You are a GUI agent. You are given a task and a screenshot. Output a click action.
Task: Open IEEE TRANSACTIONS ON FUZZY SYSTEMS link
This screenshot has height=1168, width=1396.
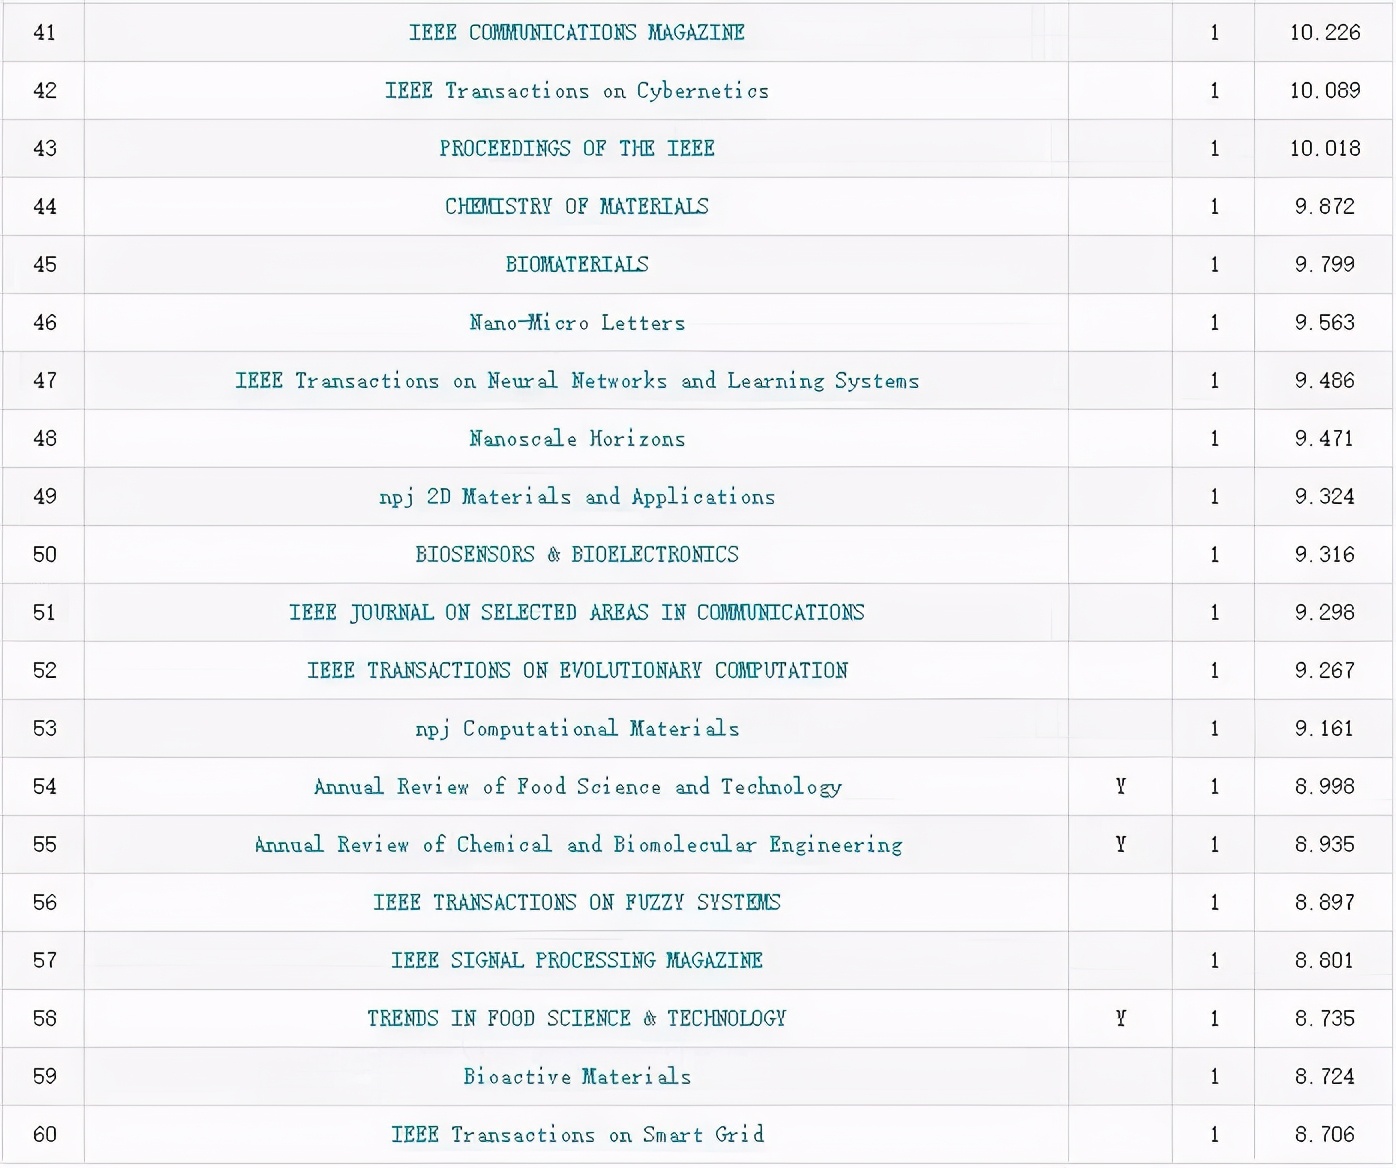click(x=577, y=902)
